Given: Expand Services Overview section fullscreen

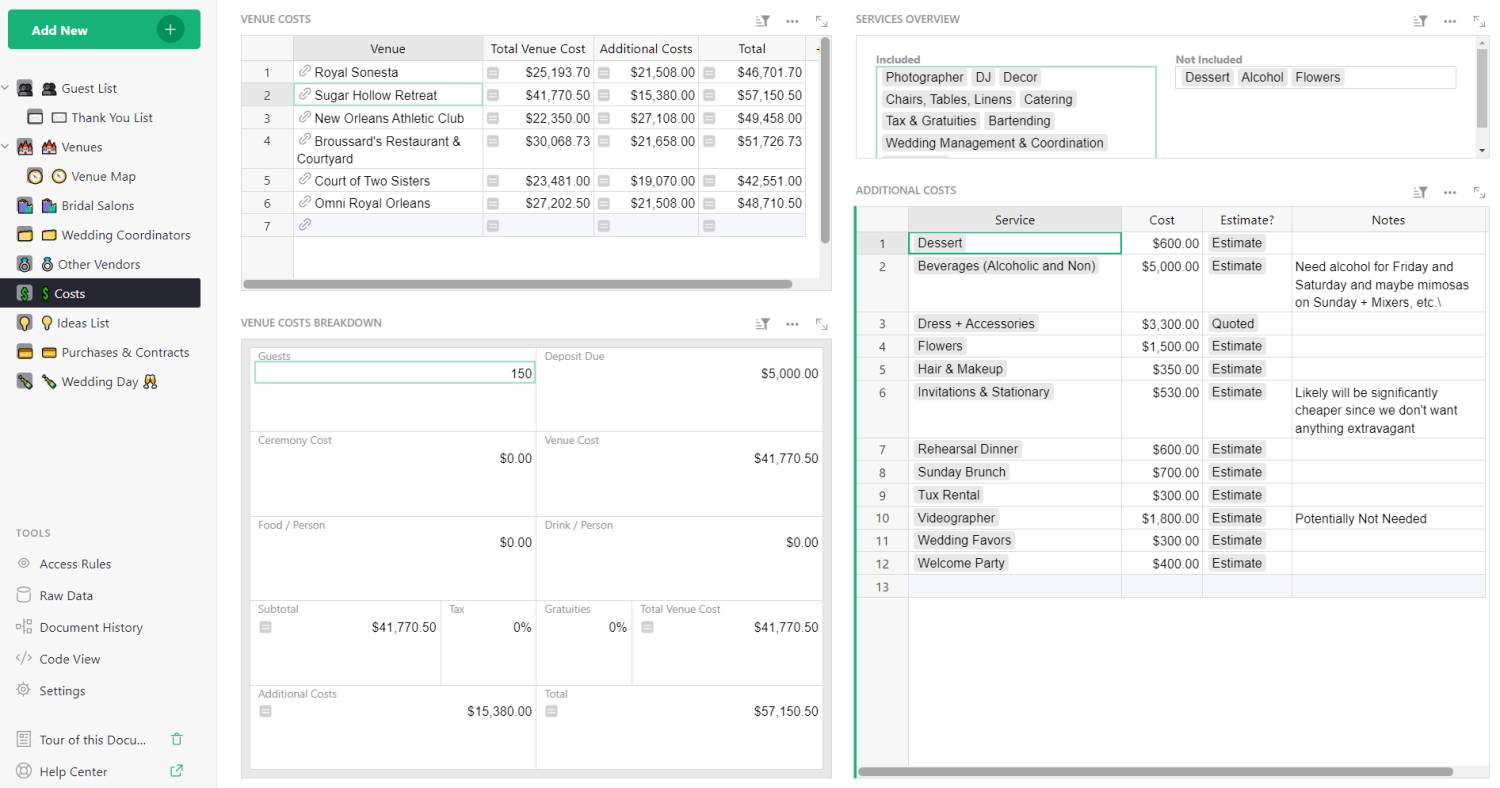Looking at the screenshot, I should point(1479,20).
